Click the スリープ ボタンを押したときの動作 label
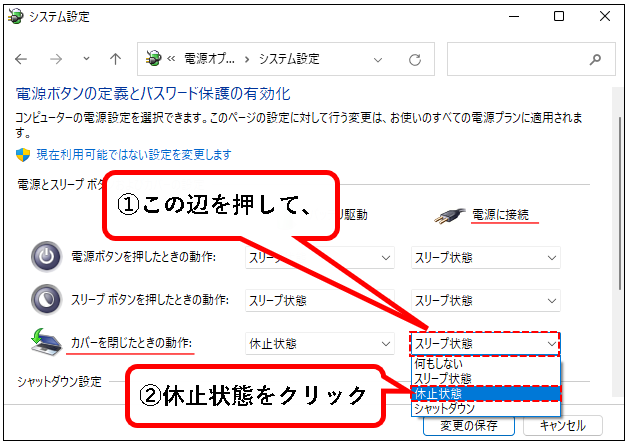The image size is (631, 444). point(150,300)
